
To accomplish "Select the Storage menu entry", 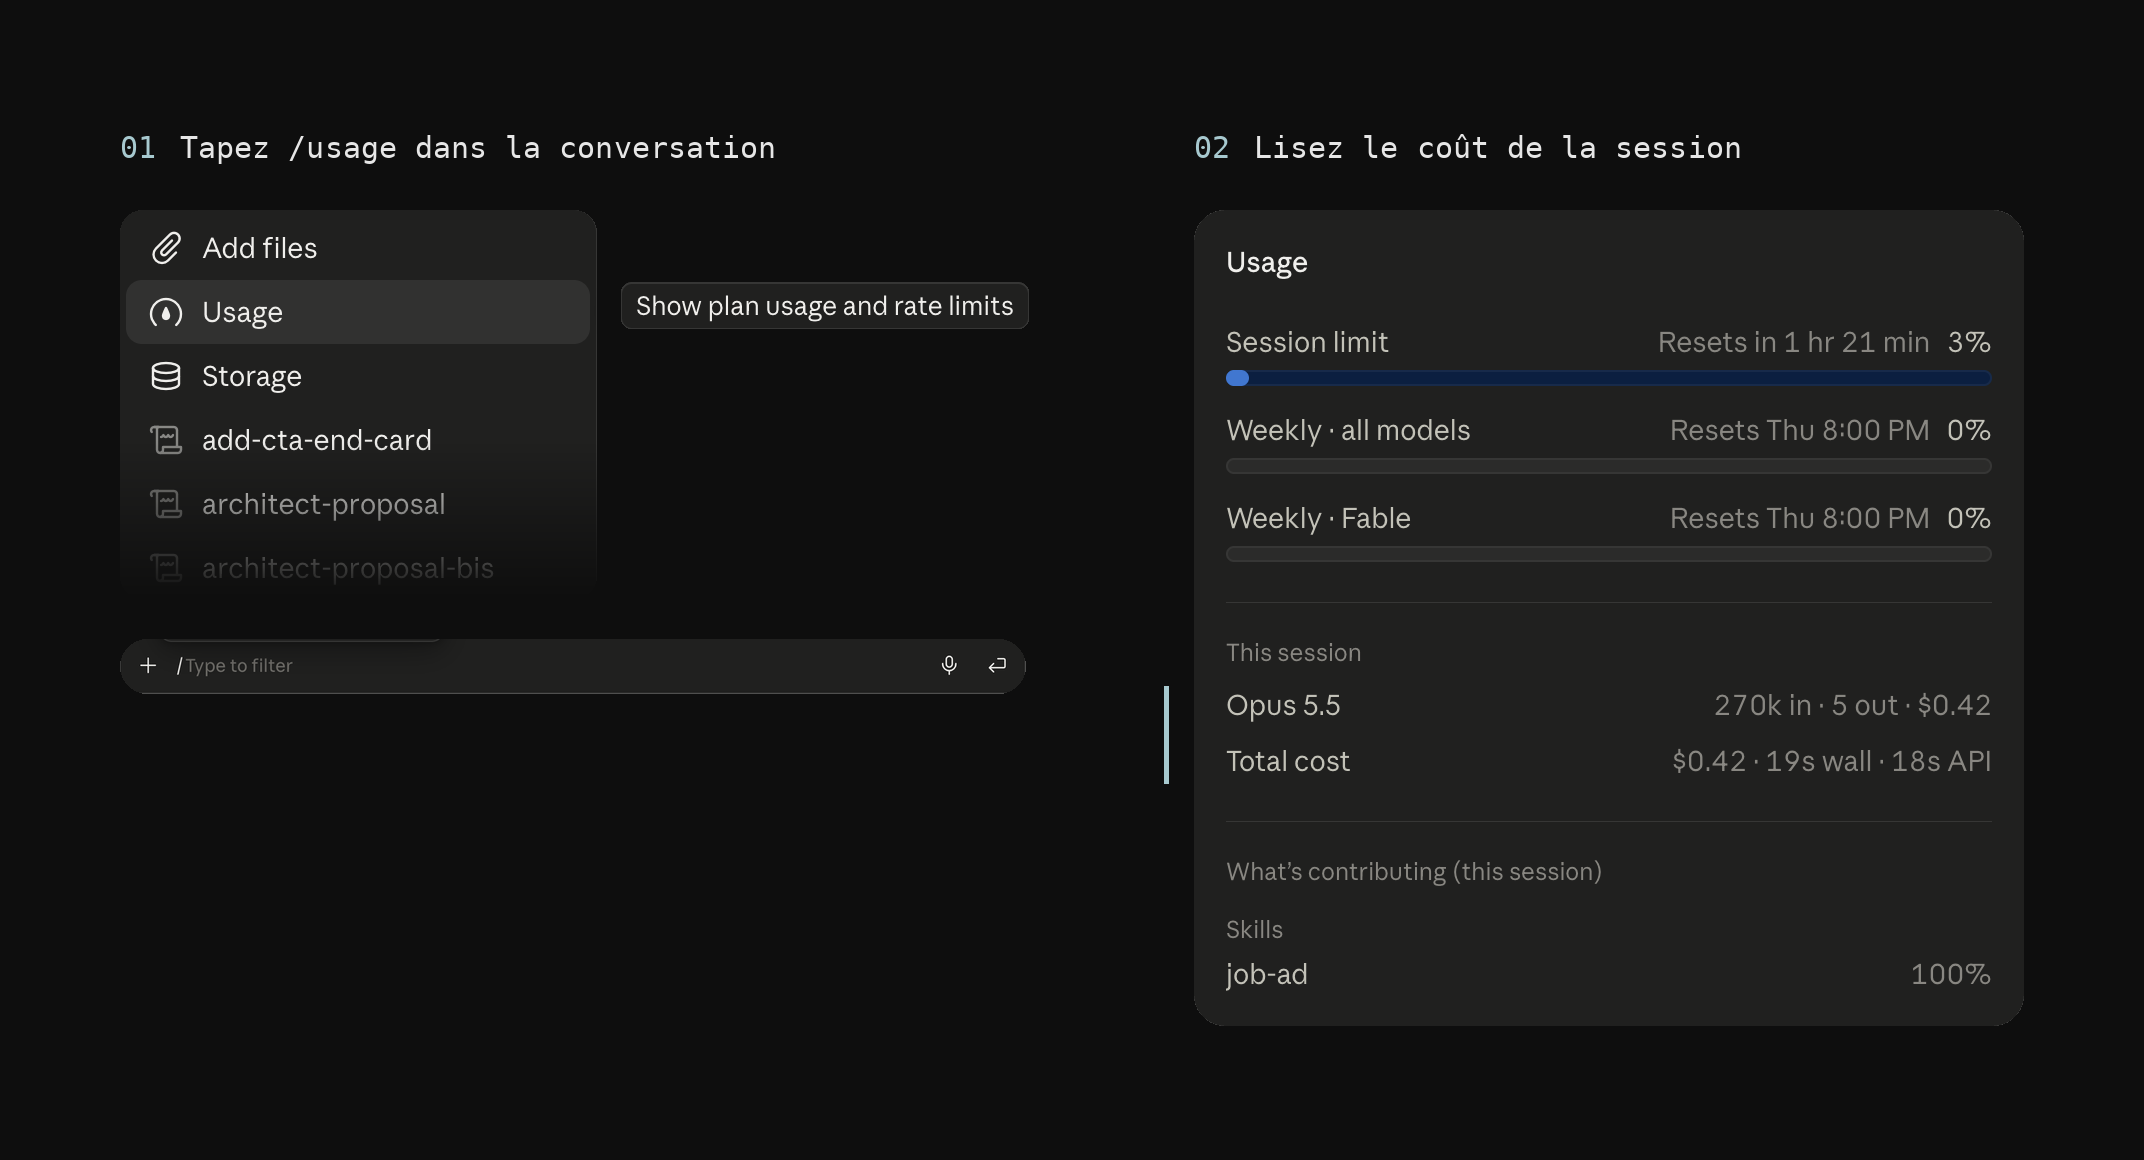I will click(x=358, y=376).
